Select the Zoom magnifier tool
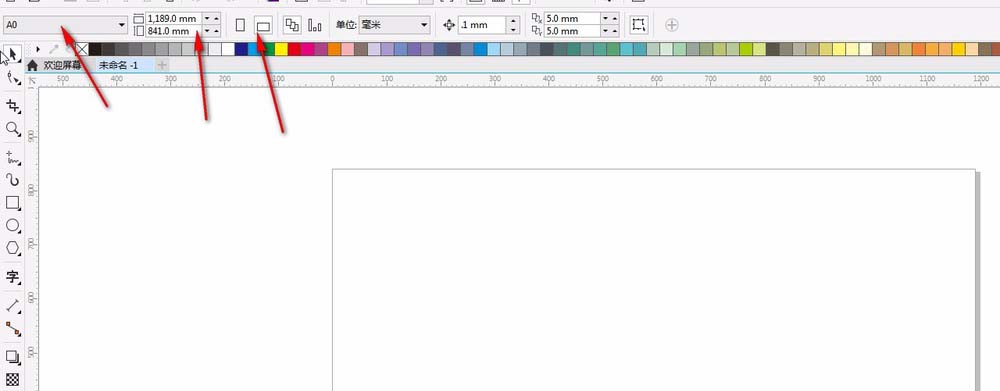Screen dimensions: 1000x391 click(13, 129)
